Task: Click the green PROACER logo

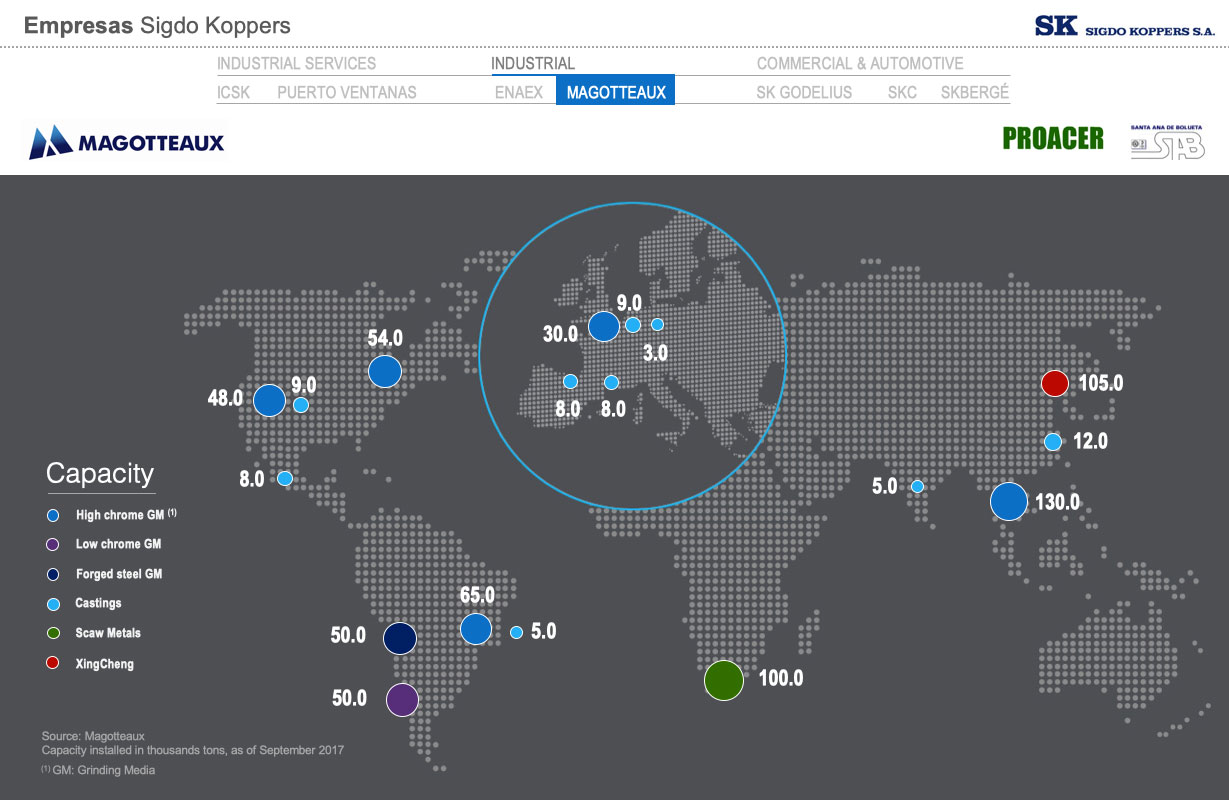Action: tap(1053, 139)
